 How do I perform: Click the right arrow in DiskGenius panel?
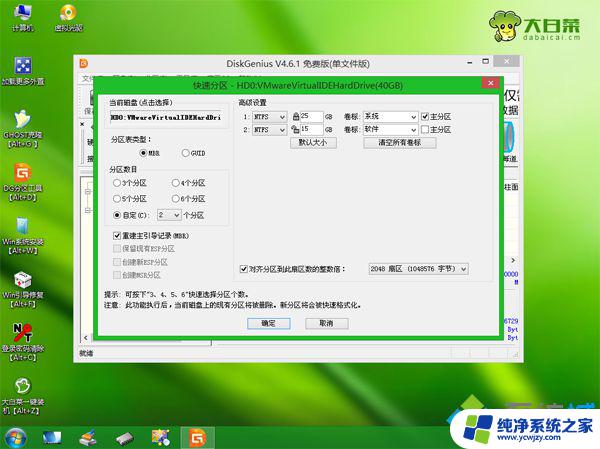513,260
